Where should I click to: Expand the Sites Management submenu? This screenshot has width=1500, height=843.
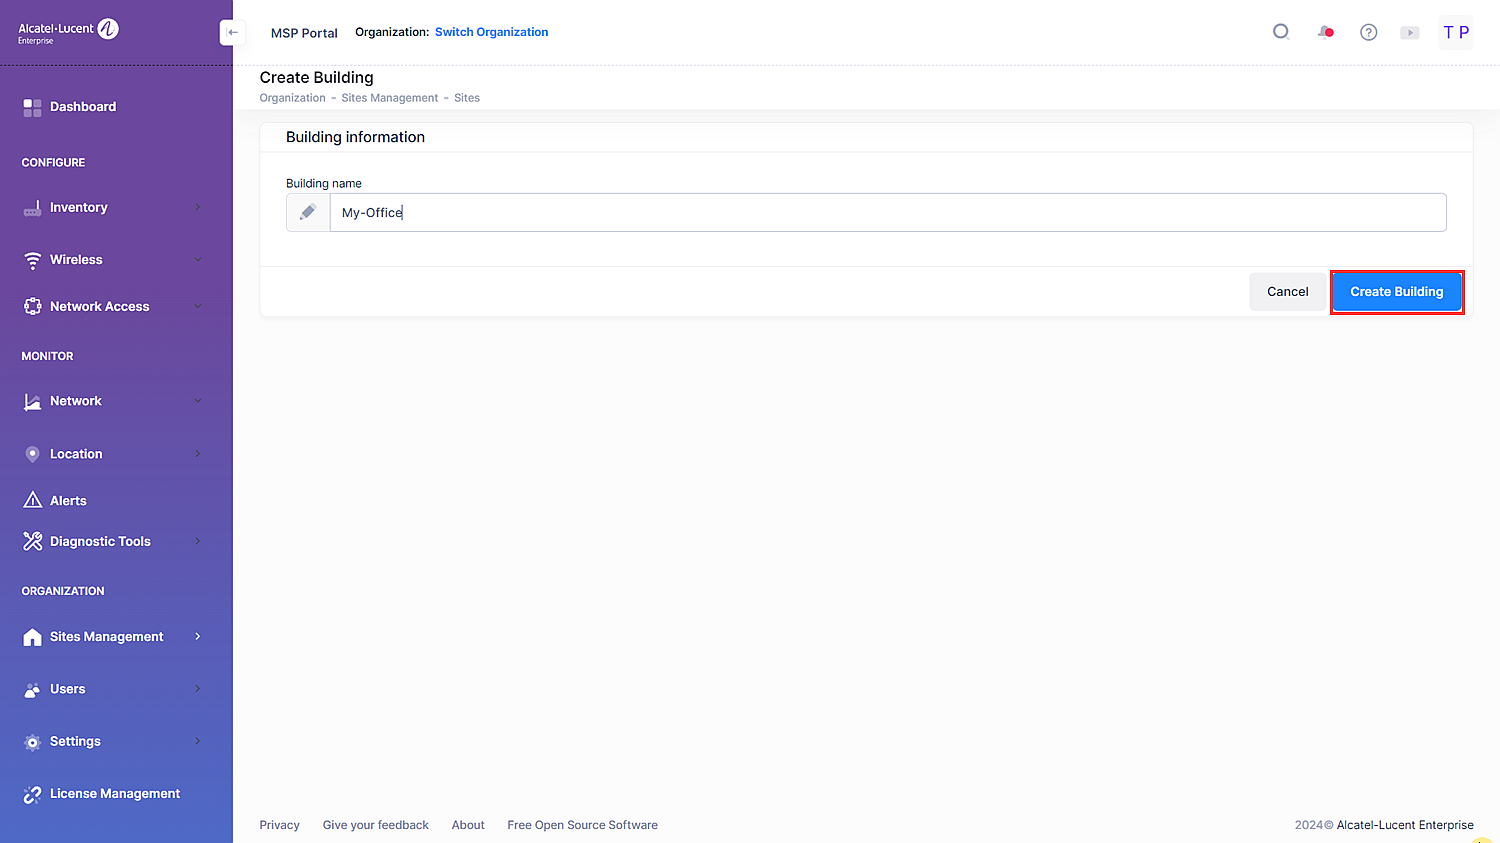(198, 636)
